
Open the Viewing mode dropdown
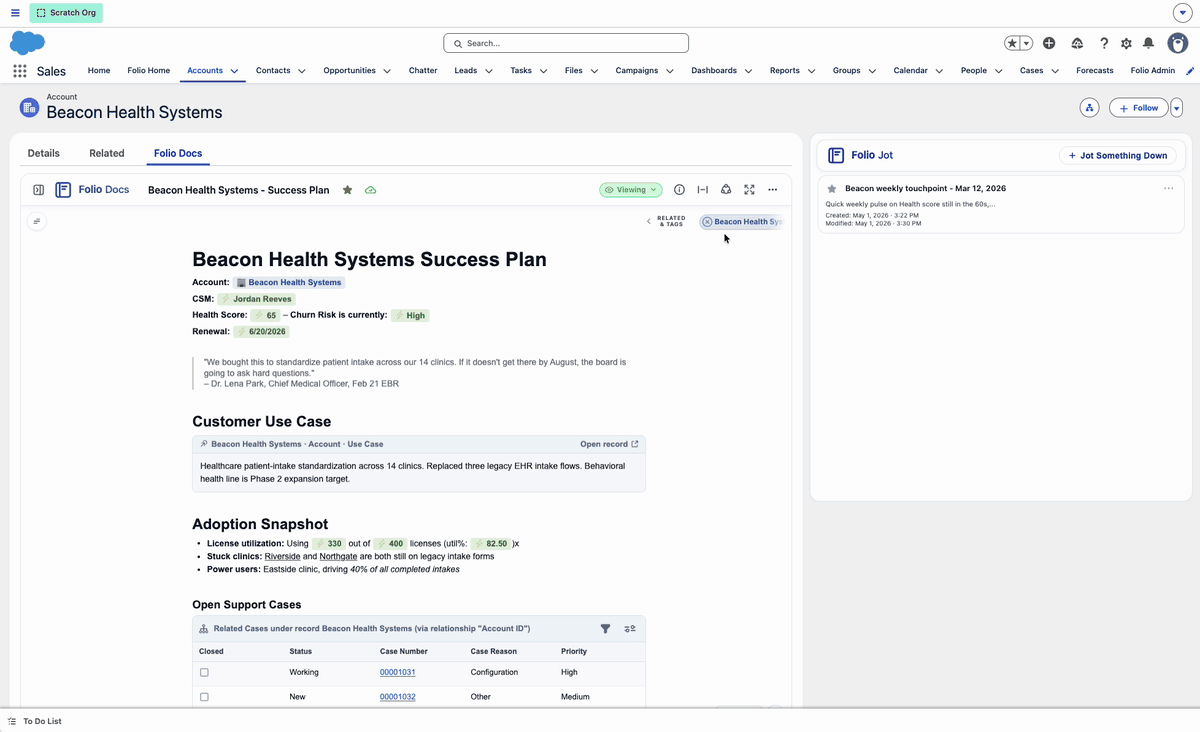631,190
